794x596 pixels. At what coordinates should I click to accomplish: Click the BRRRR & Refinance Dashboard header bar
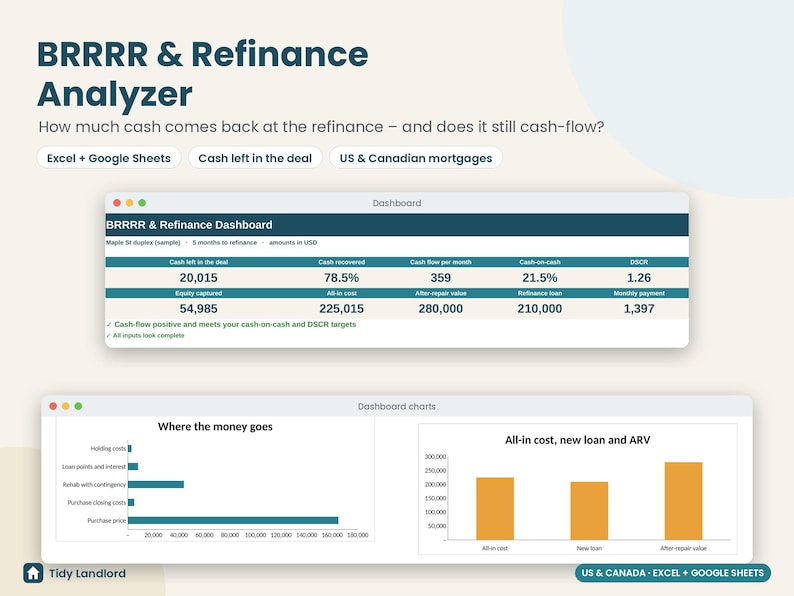pos(397,225)
